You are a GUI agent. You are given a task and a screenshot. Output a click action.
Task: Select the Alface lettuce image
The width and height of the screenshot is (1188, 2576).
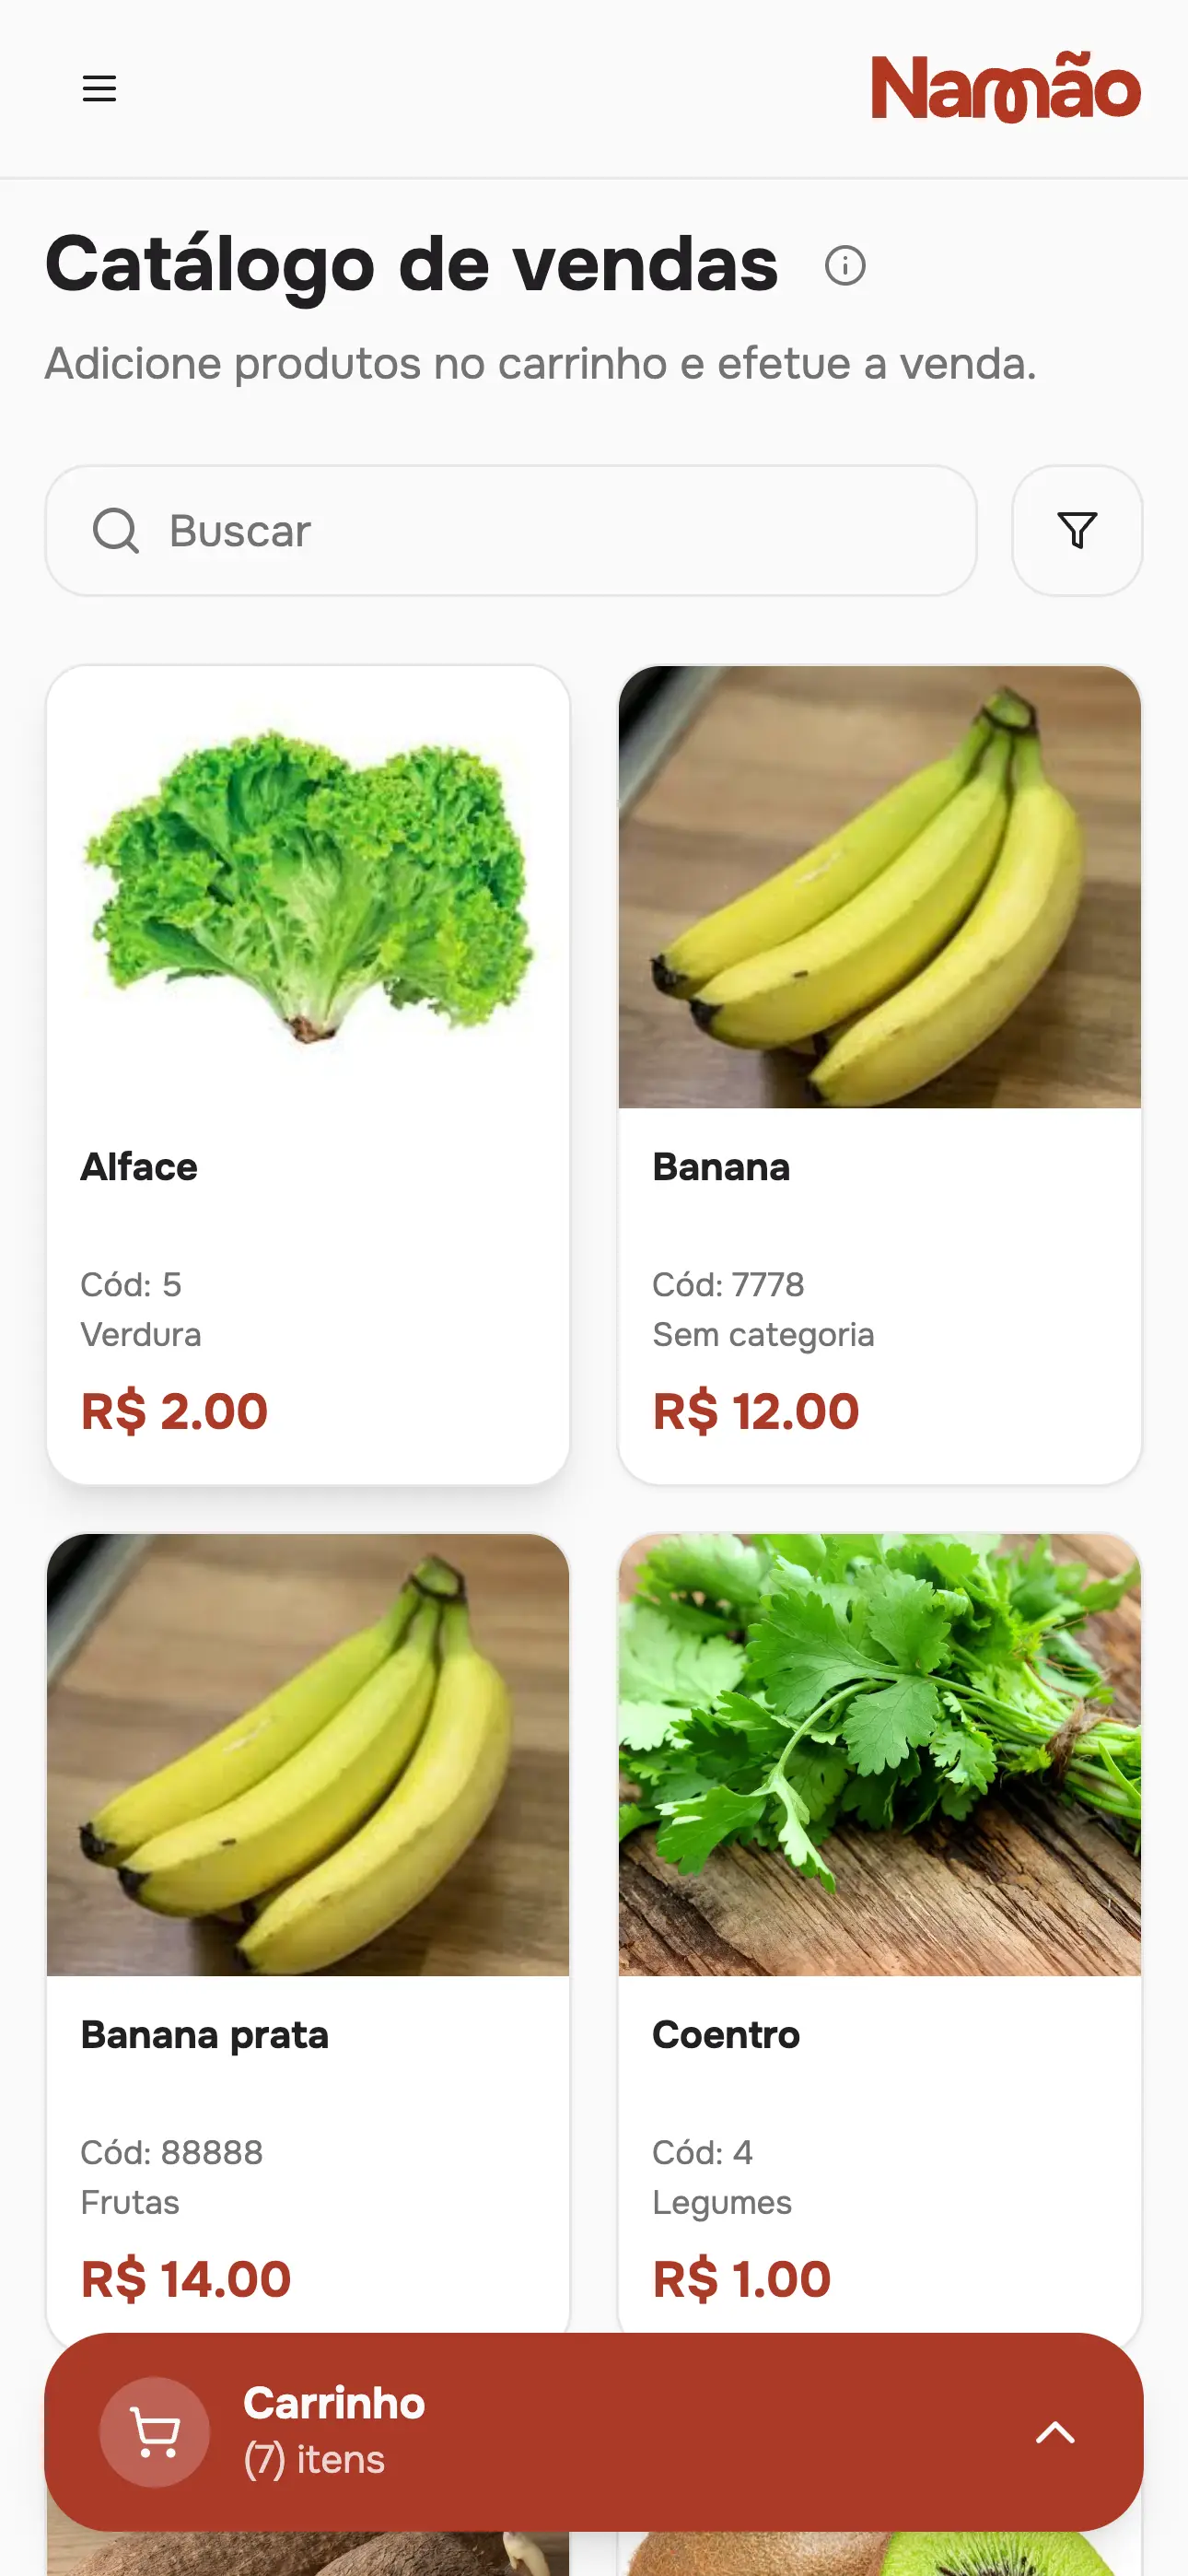click(308, 887)
